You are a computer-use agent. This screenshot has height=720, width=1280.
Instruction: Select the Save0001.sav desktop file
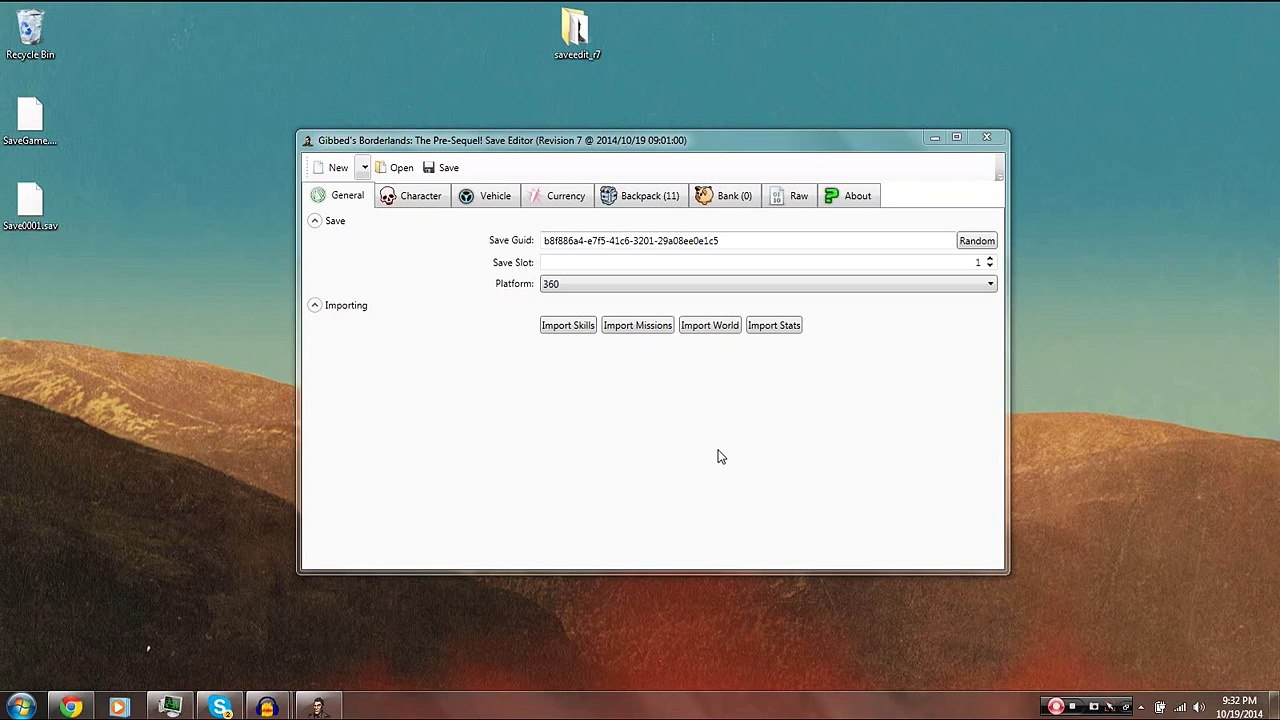point(30,206)
